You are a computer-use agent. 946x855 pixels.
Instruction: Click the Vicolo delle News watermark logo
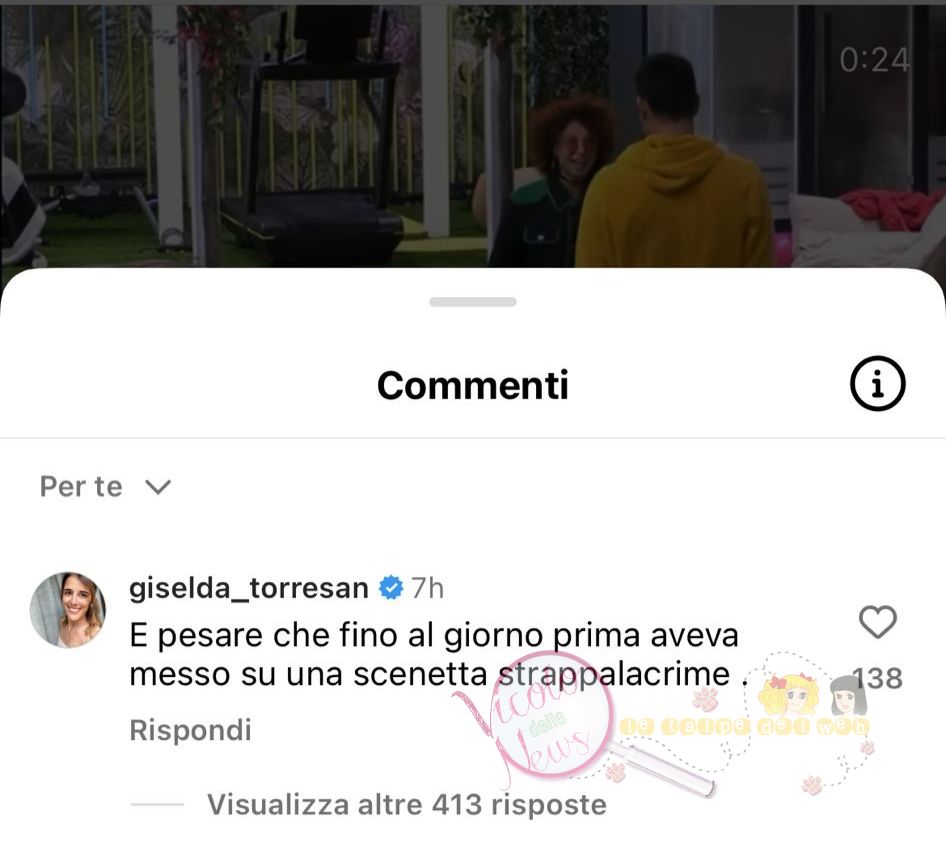(x=534, y=715)
